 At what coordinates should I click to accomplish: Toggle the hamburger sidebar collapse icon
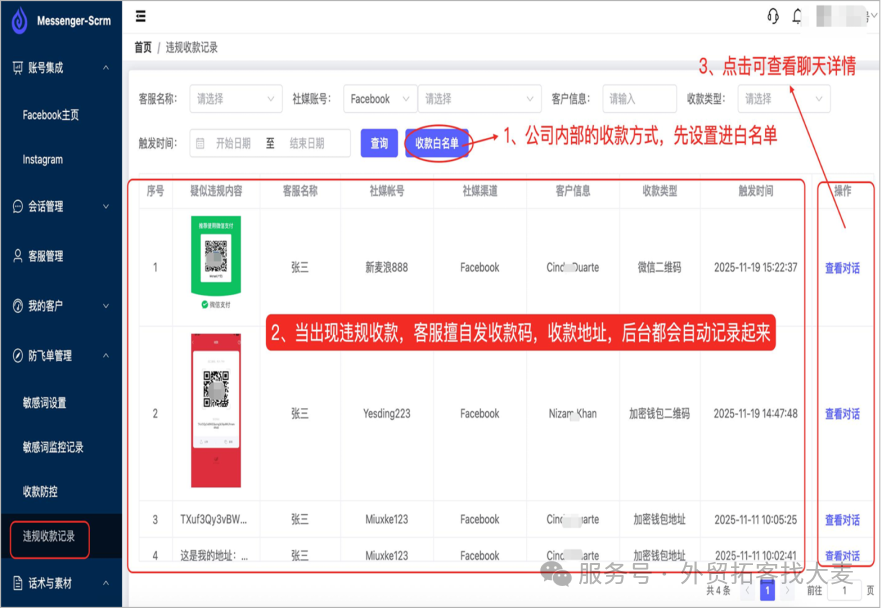coord(141,16)
